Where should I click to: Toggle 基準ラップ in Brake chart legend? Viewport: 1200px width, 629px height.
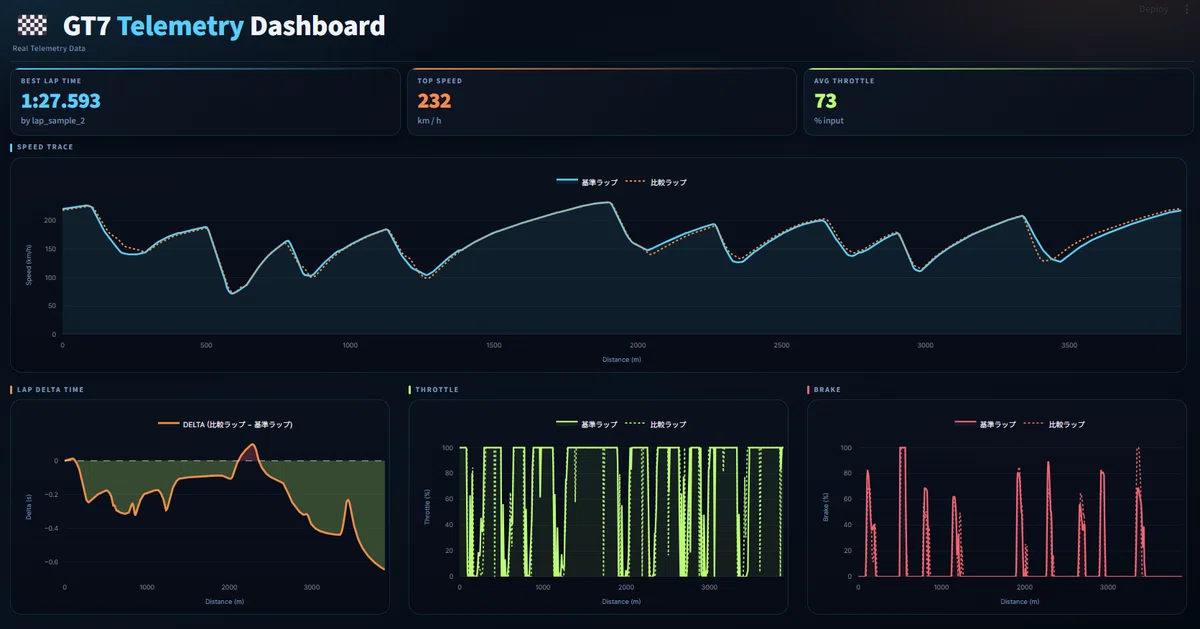click(x=985, y=425)
